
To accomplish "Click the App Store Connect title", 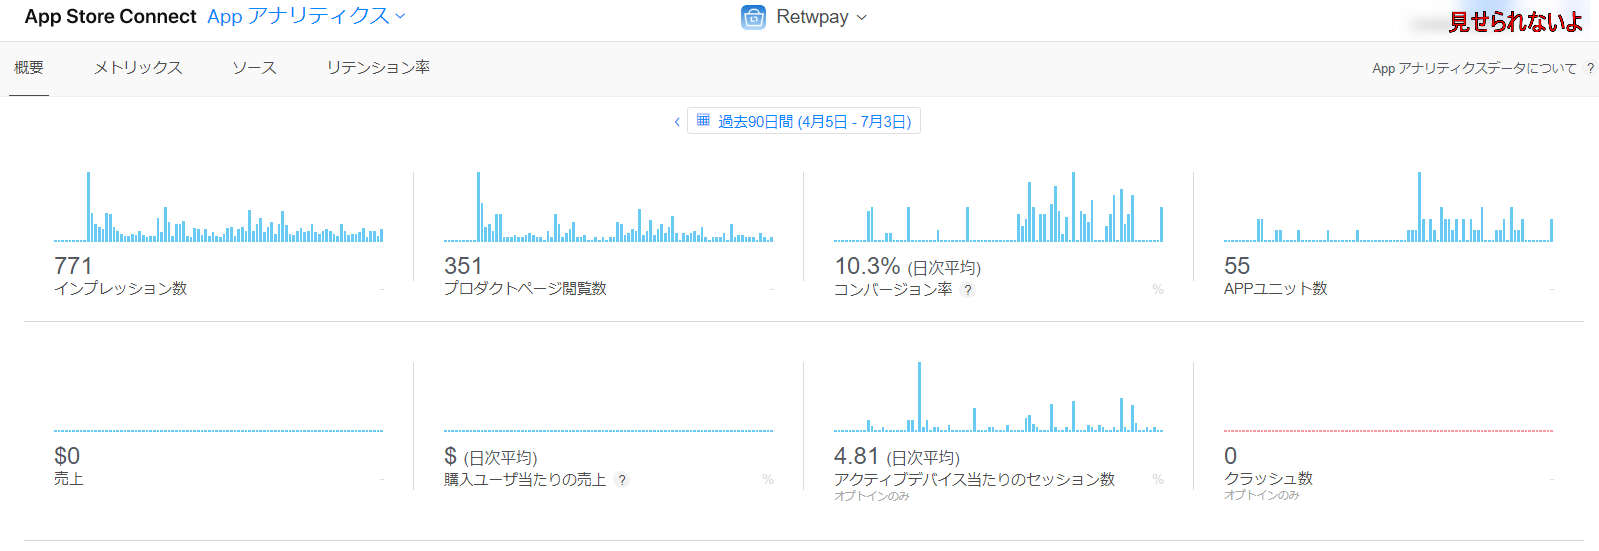I will click(x=110, y=16).
